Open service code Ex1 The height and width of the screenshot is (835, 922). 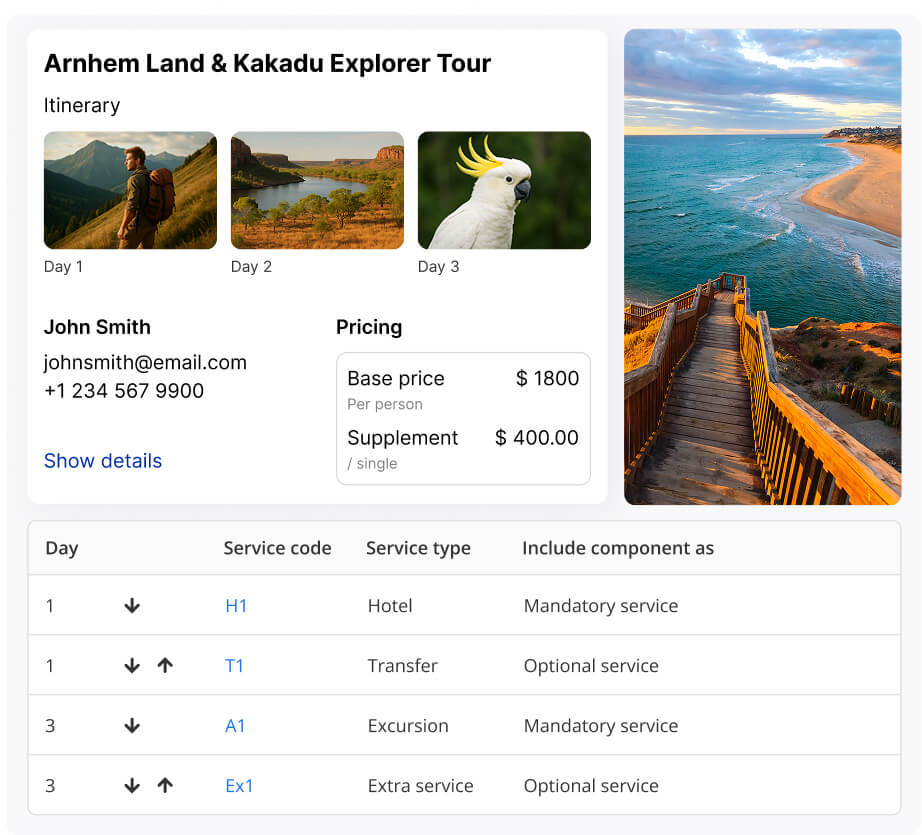(239, 786)
